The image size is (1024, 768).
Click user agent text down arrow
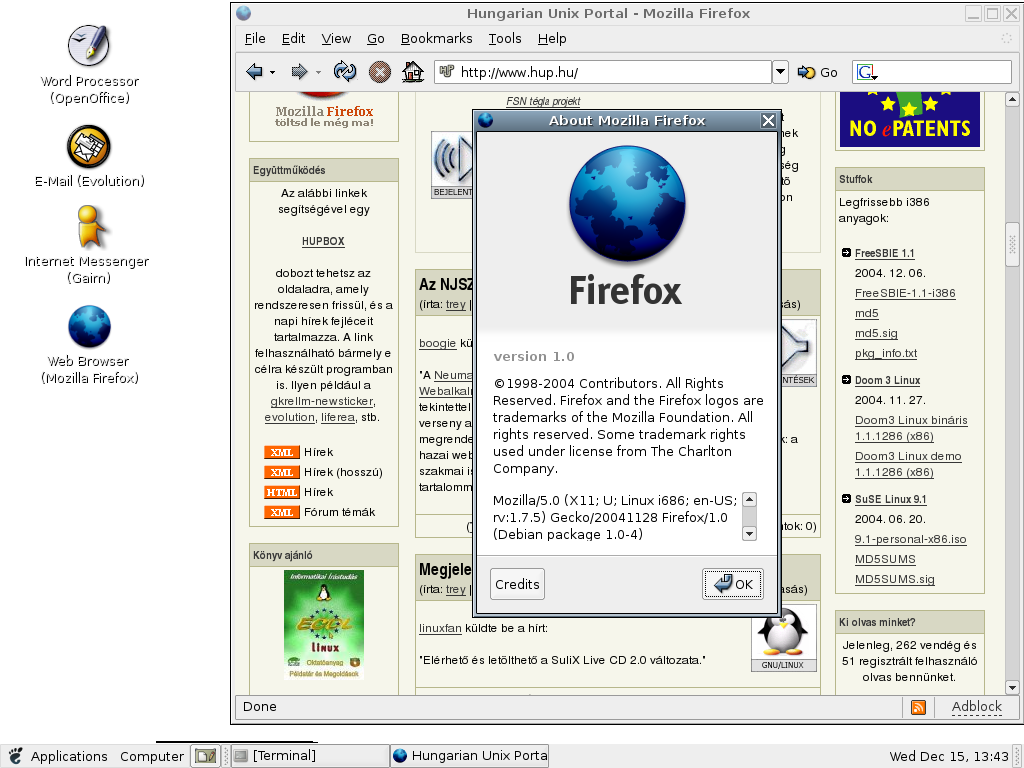(750, 534)
